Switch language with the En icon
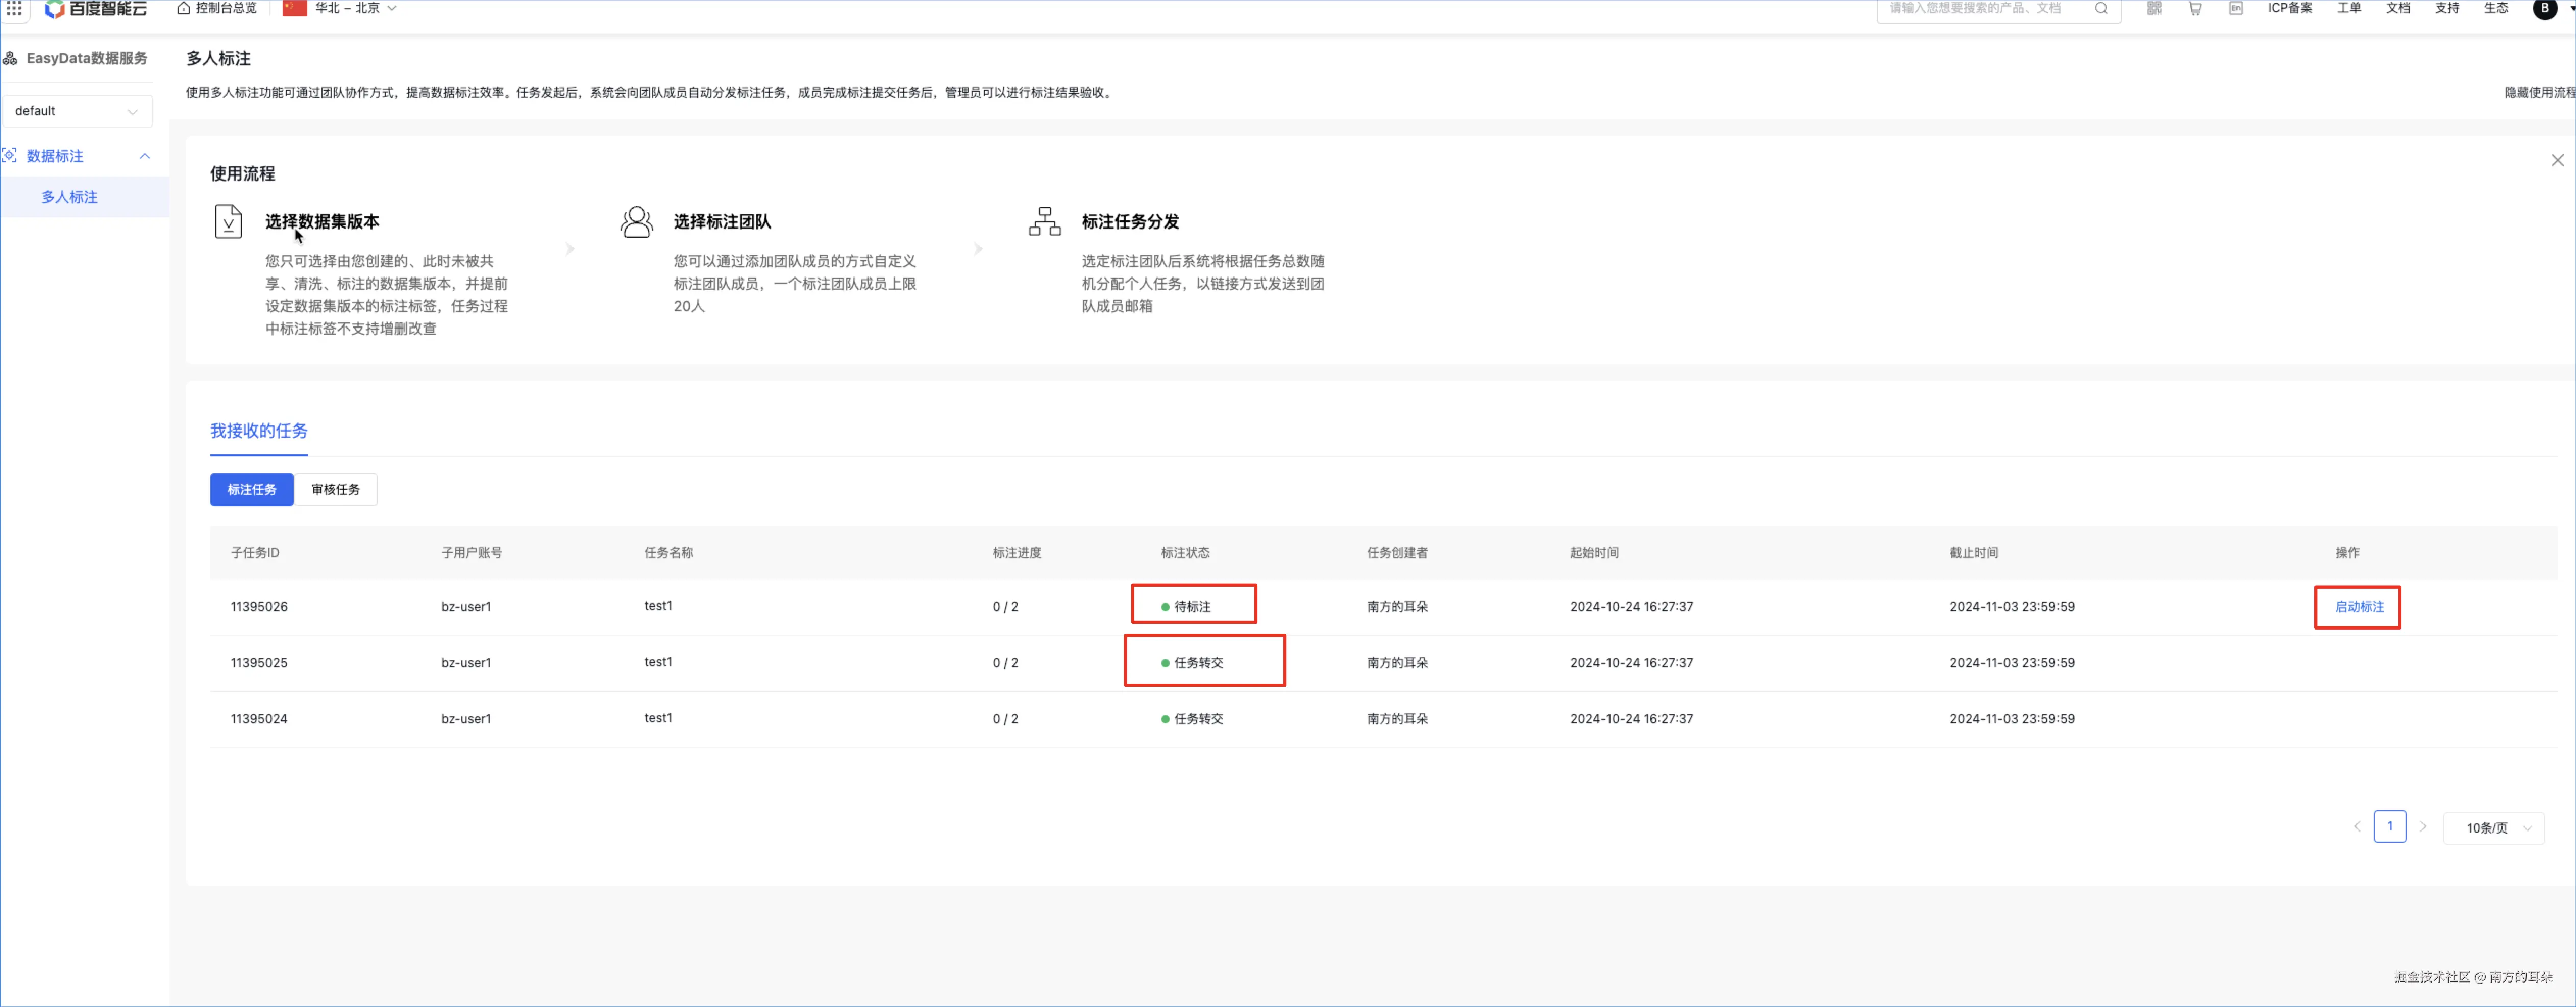The image size is (2576, 1007). (x=2236, y=8)
